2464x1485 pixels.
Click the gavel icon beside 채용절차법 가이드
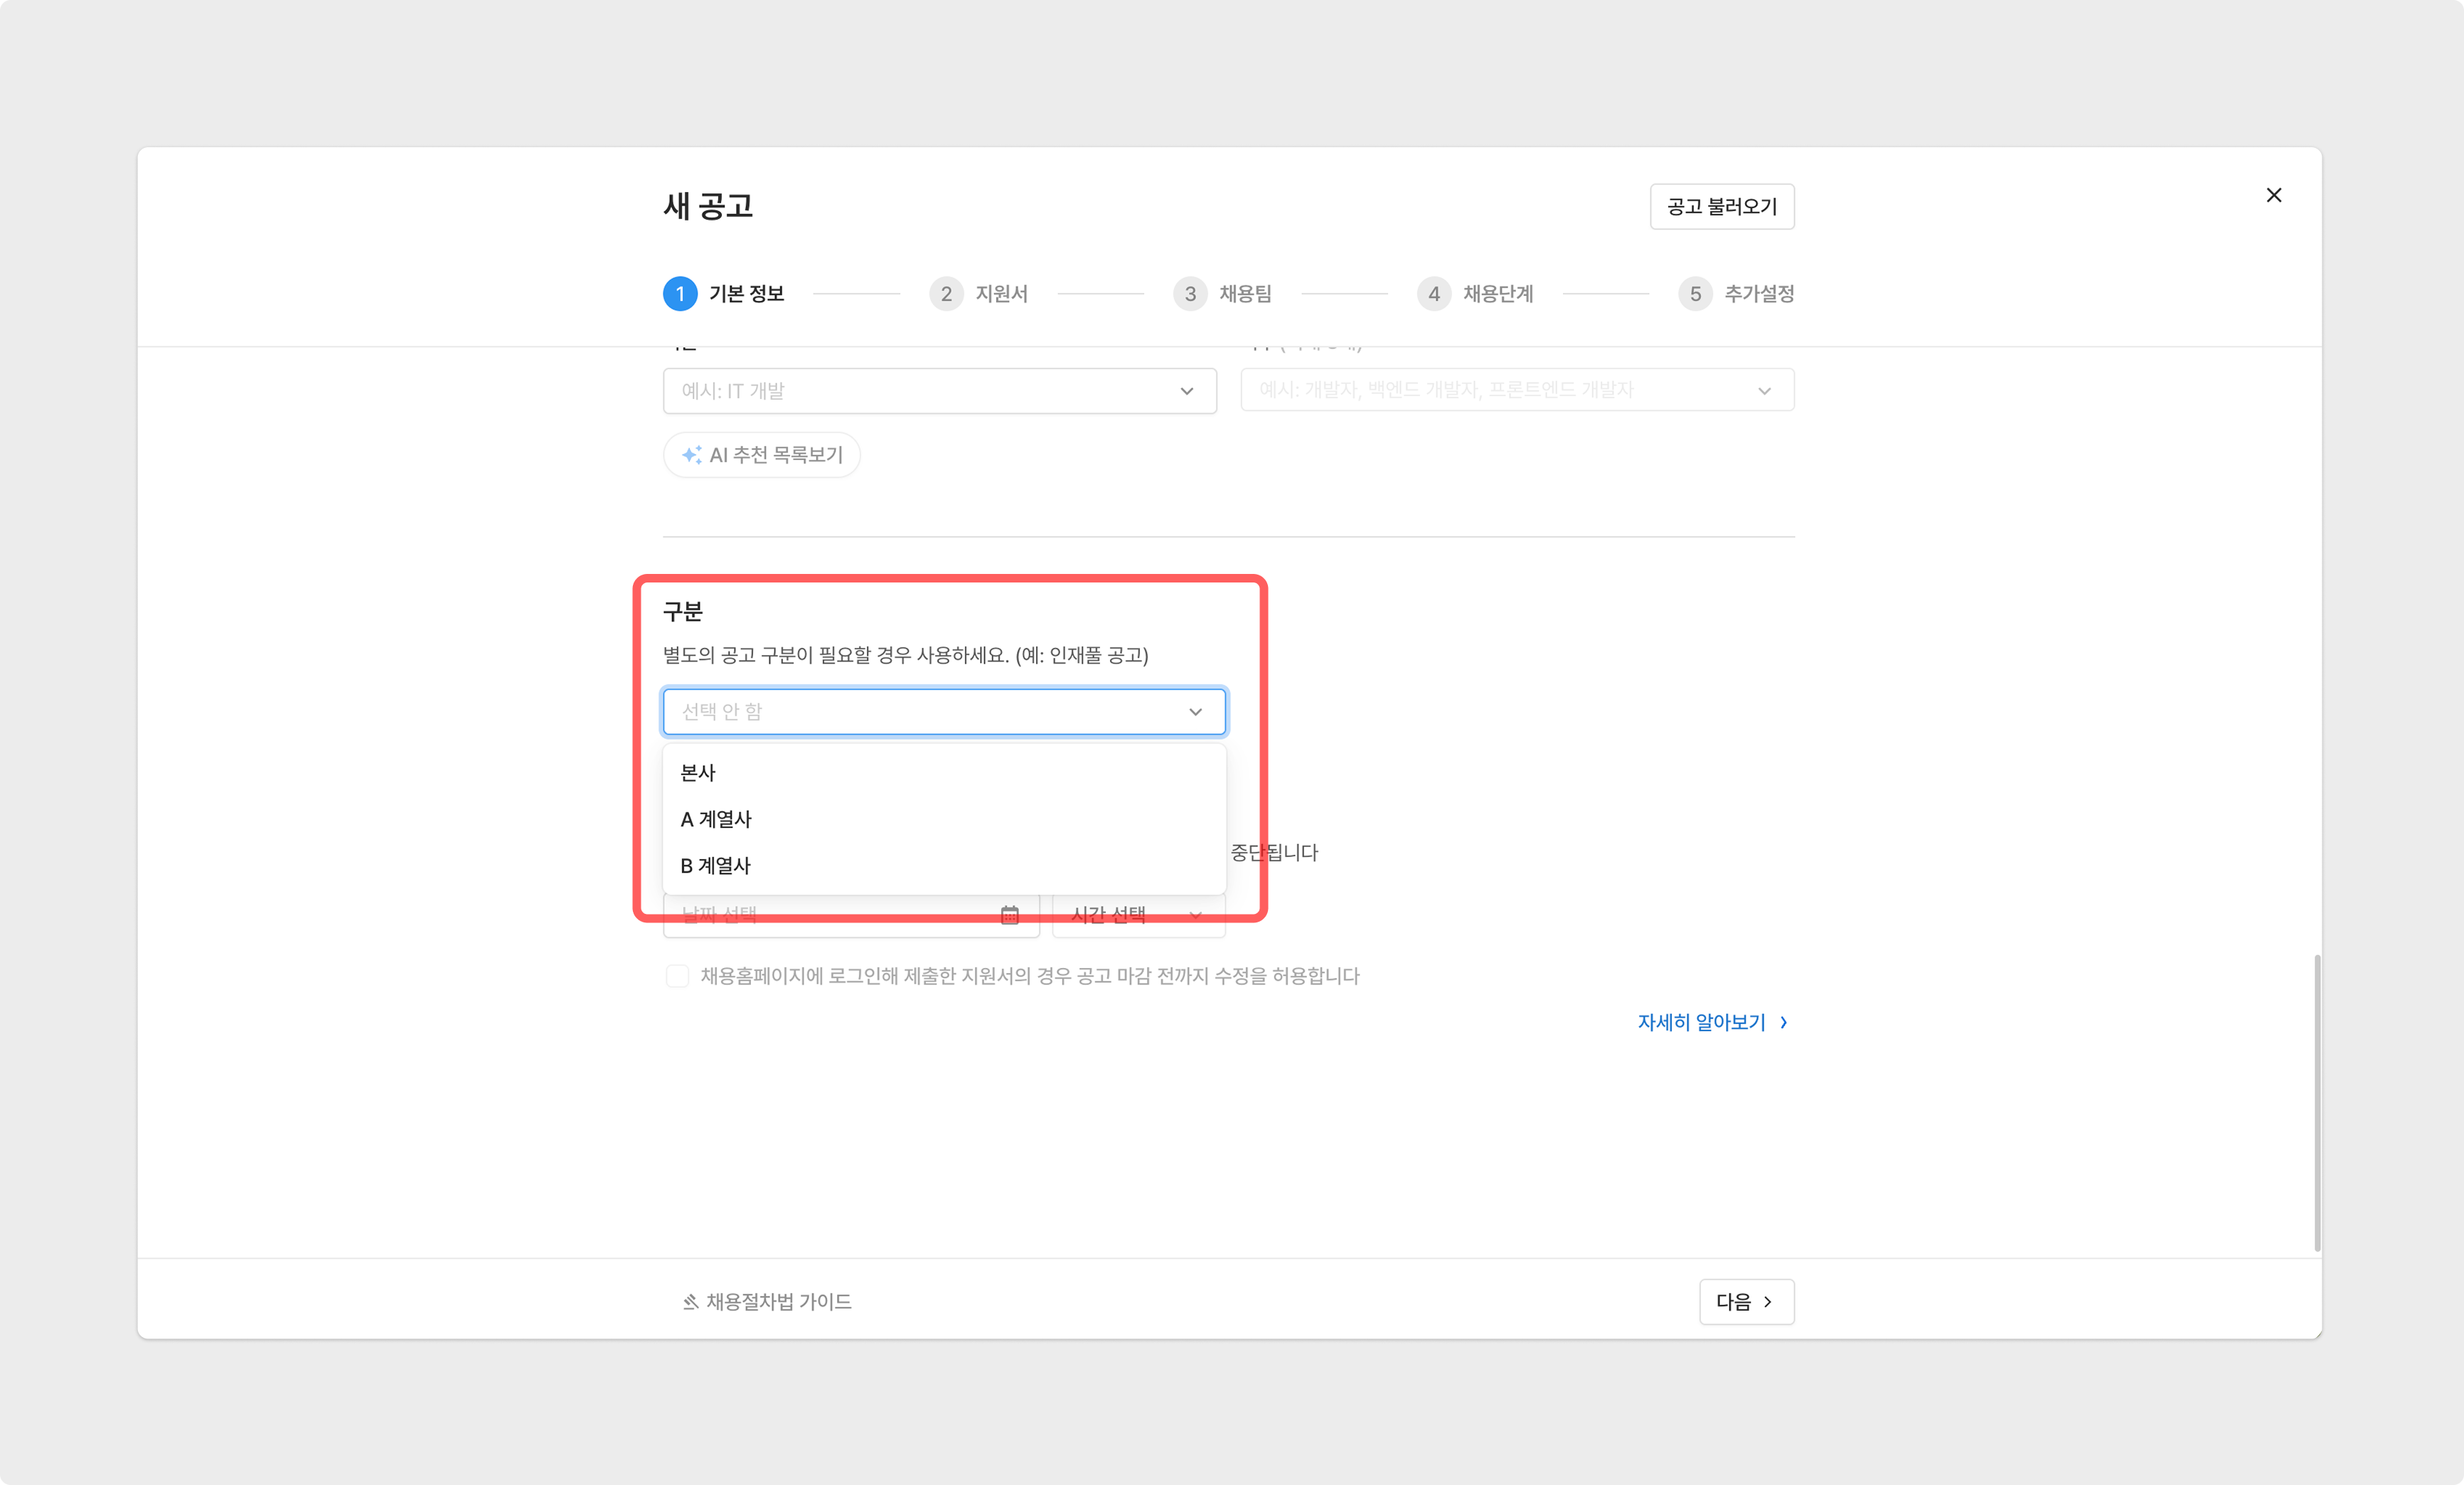(690, 1302)
